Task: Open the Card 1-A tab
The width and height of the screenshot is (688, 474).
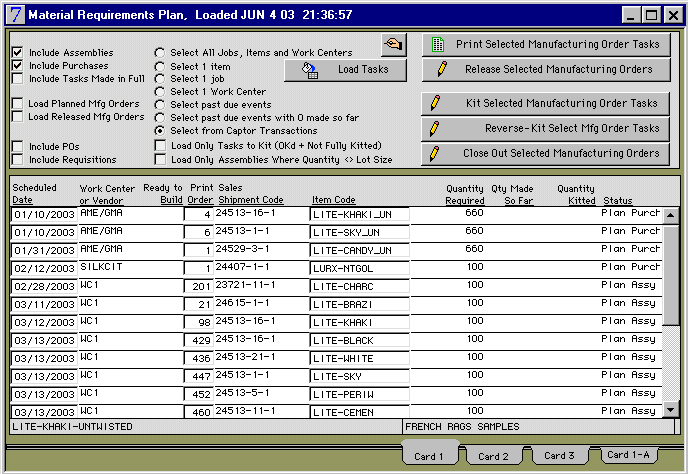Action: click(x=629, y=455)
